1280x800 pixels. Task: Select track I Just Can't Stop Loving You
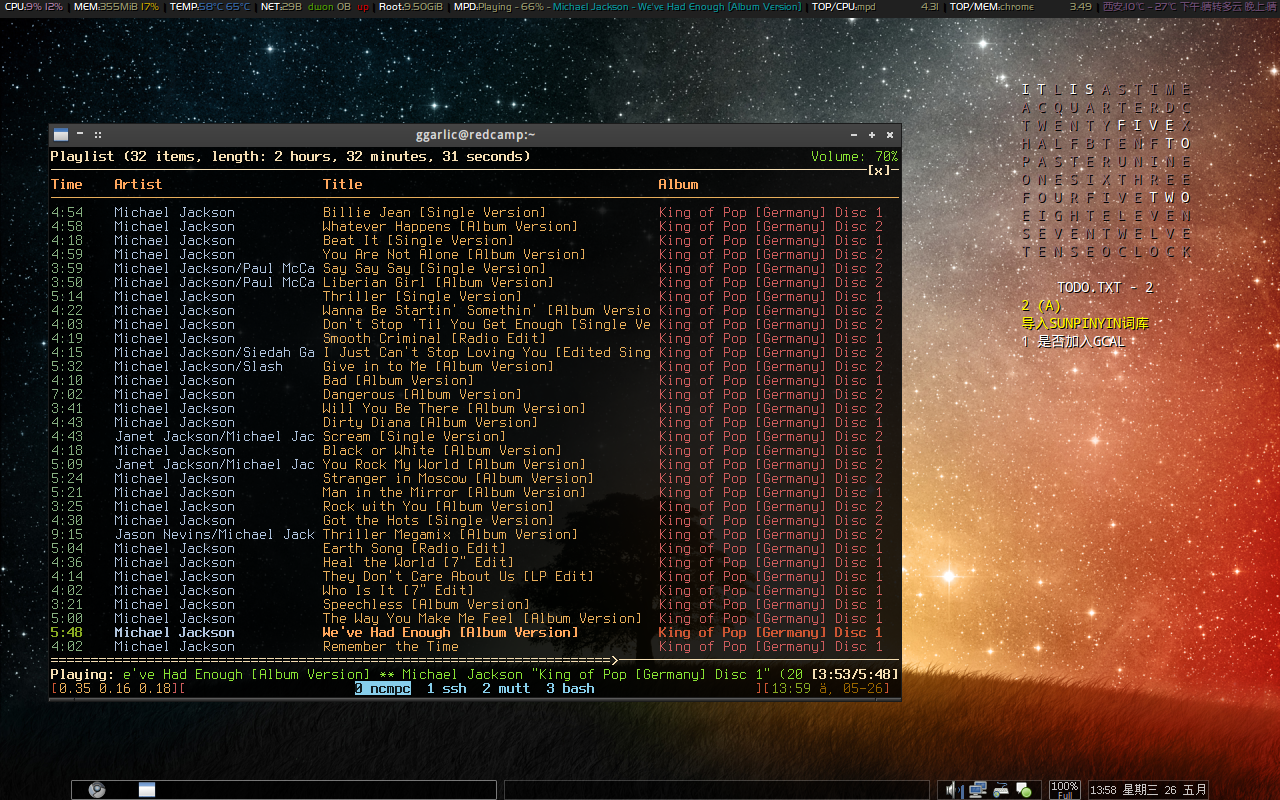(x=486, y=352)
